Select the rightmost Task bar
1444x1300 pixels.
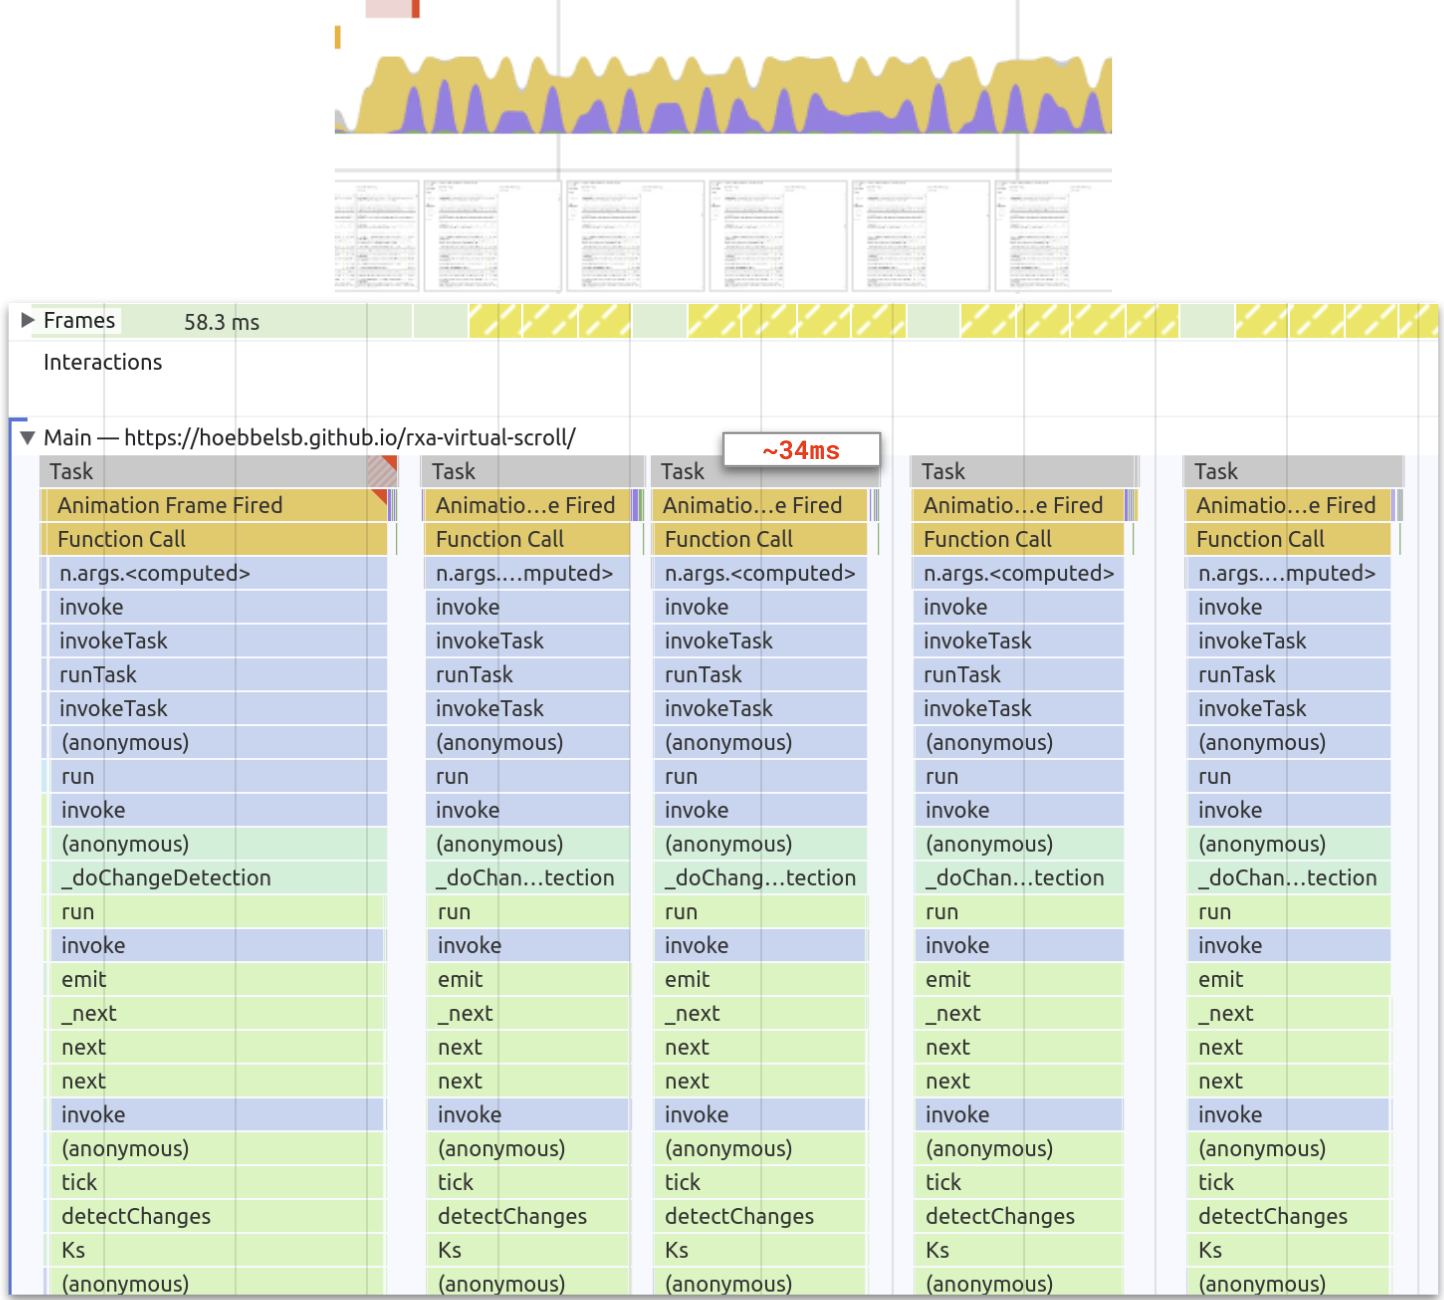tap(1292, 471)
